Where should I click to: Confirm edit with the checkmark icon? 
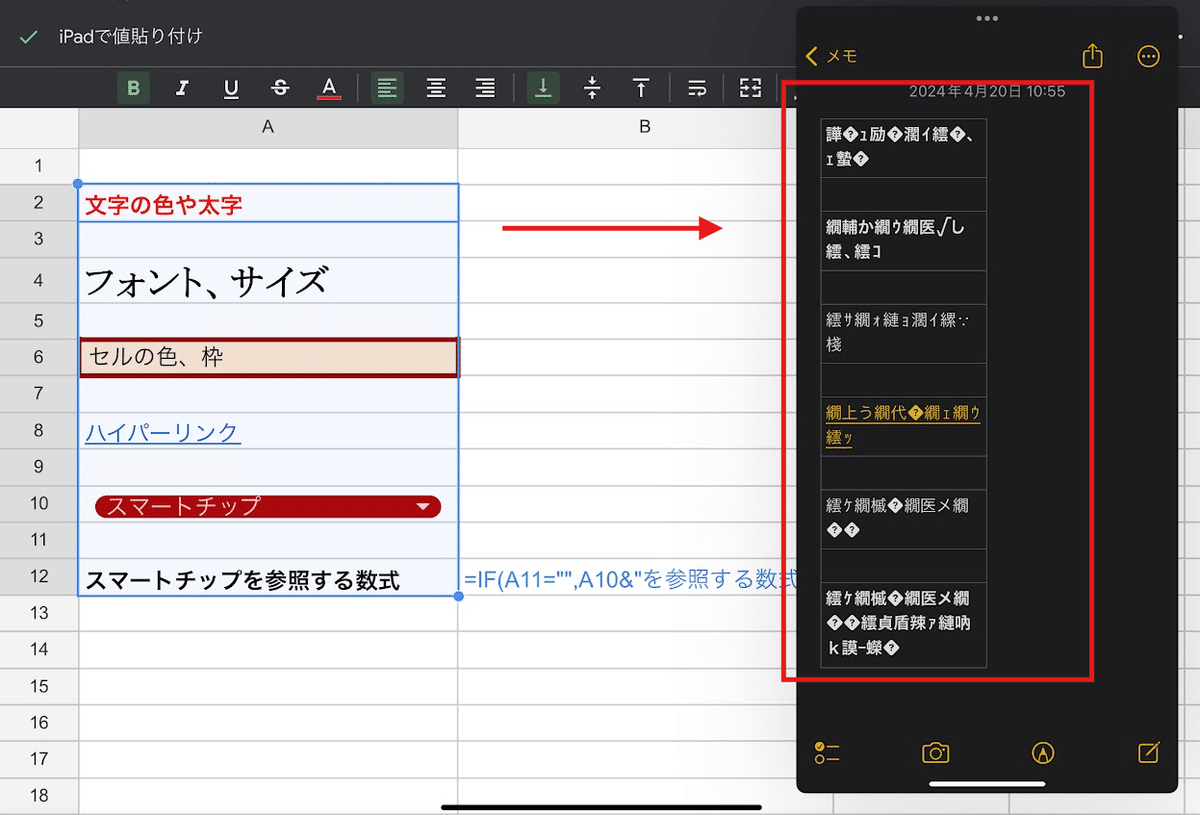point(29,37)
